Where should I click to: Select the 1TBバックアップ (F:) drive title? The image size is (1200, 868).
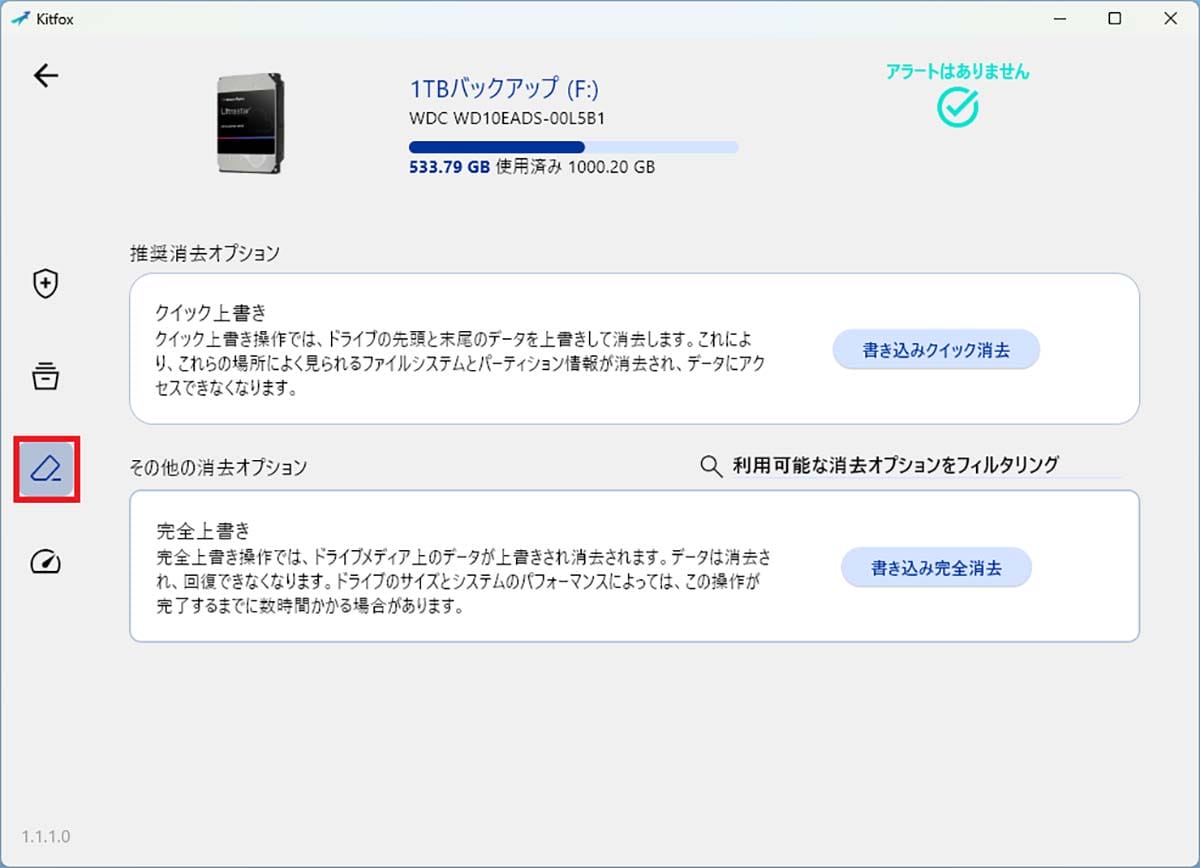click(x=504, y=88)
